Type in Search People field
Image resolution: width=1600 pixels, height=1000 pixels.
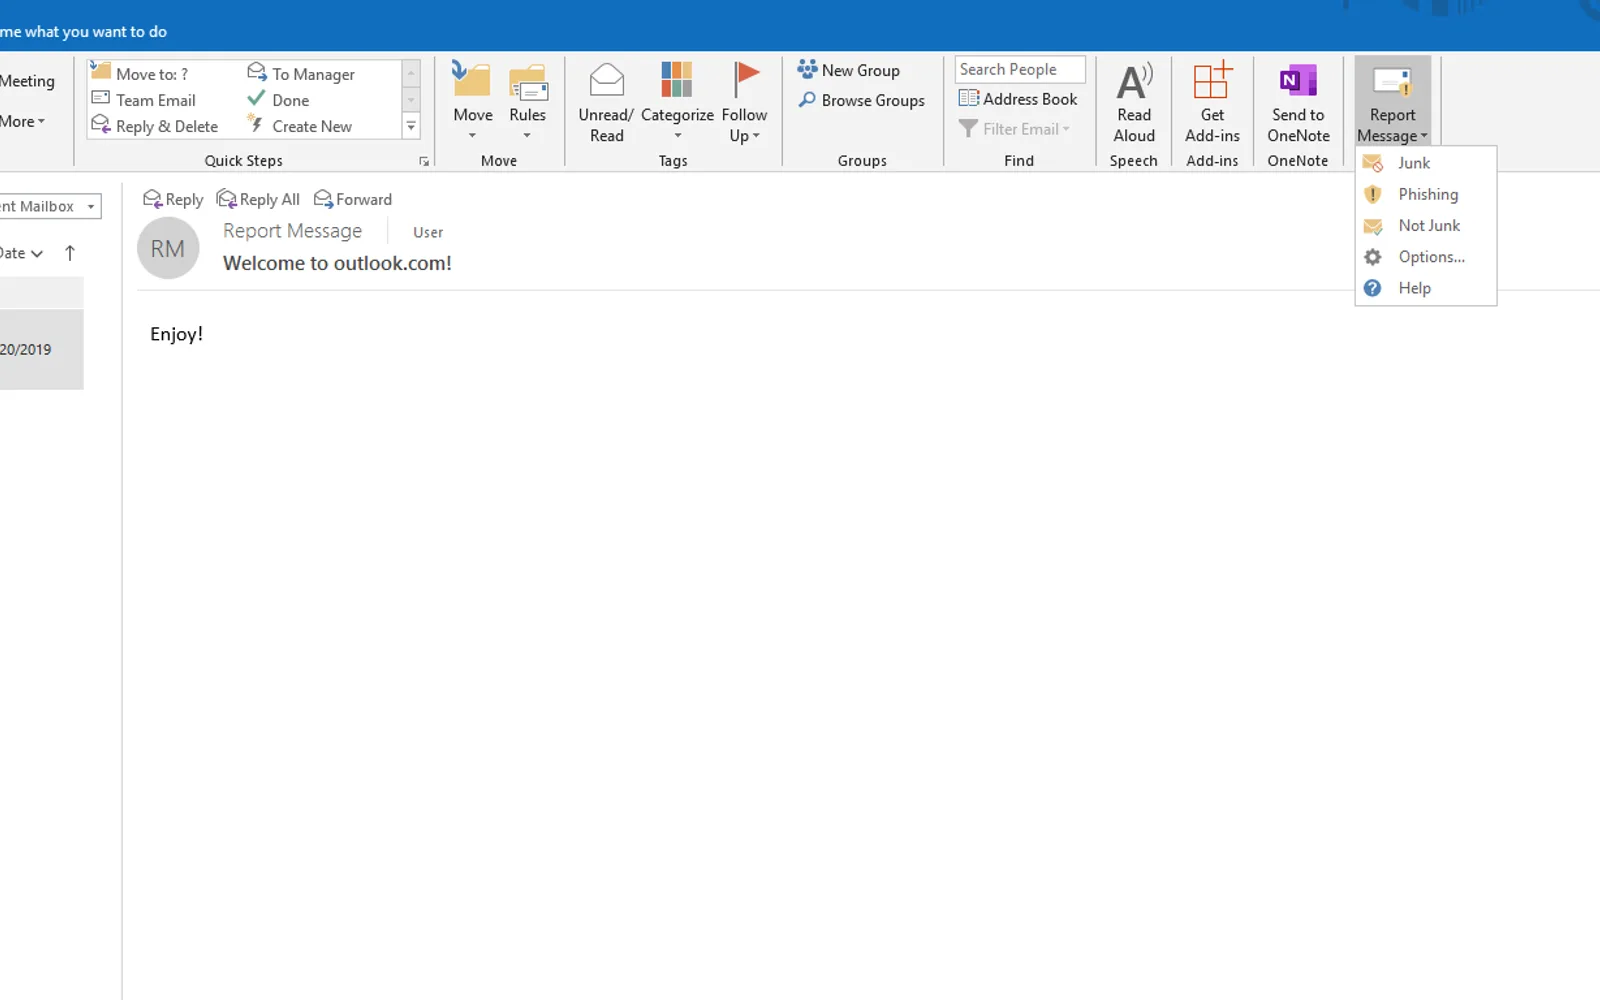click(x=1019, y=69)
